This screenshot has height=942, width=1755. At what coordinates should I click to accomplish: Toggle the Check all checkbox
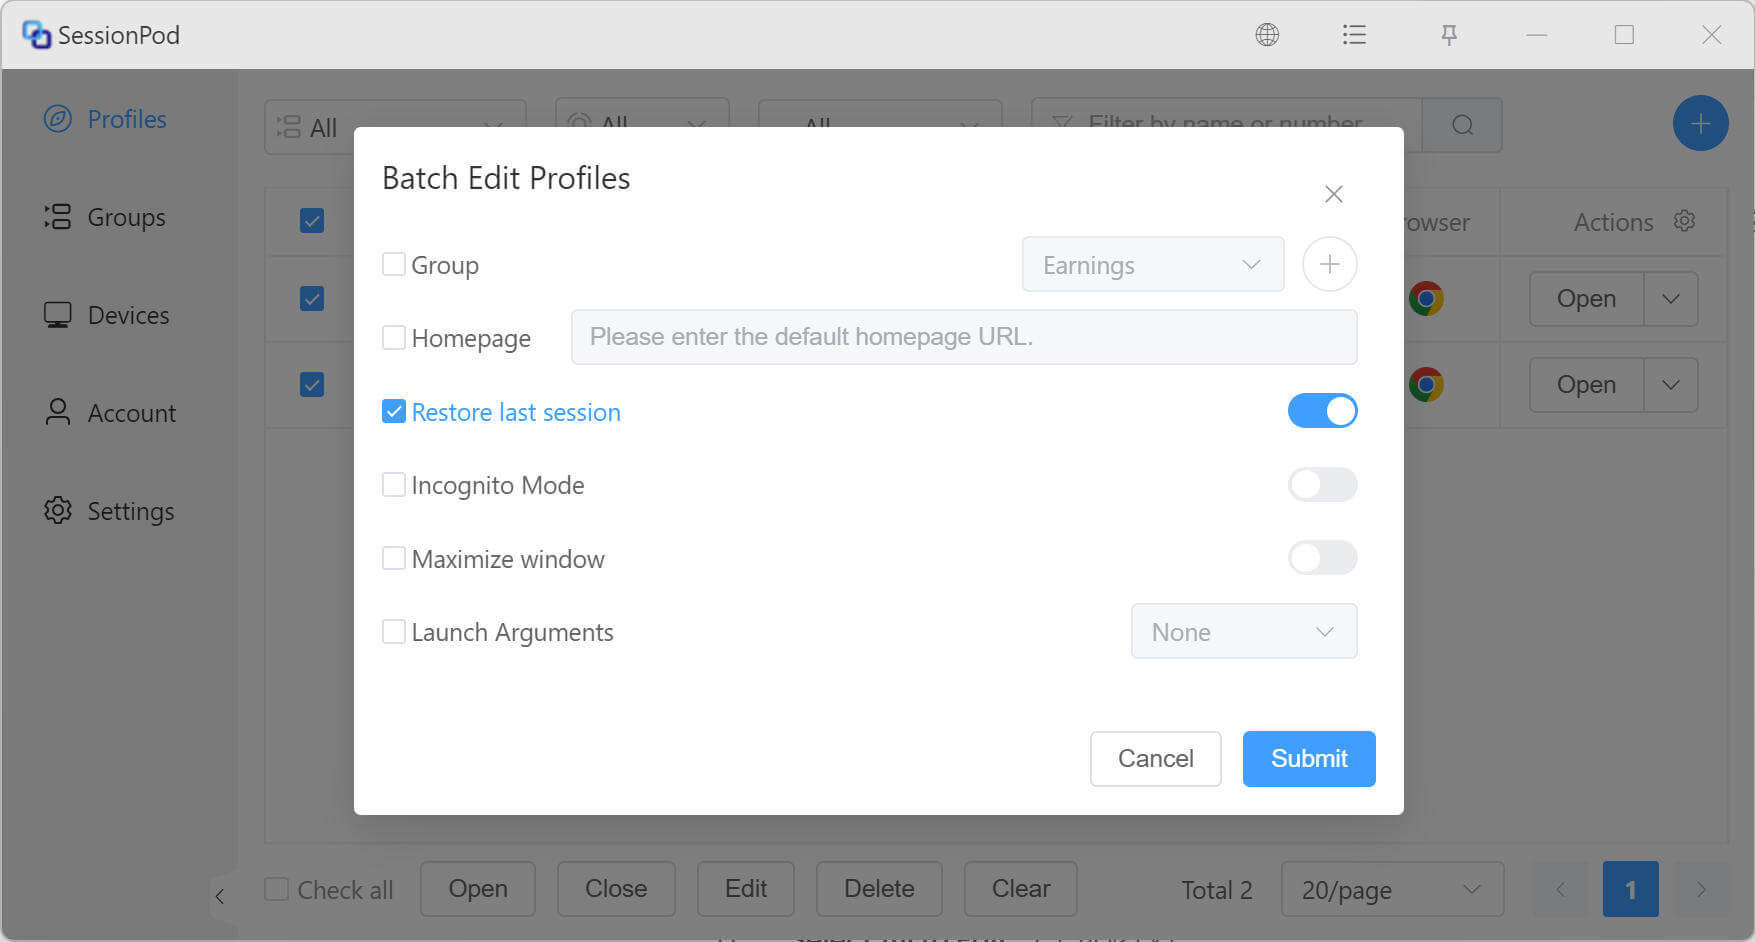tap(276, 889)
